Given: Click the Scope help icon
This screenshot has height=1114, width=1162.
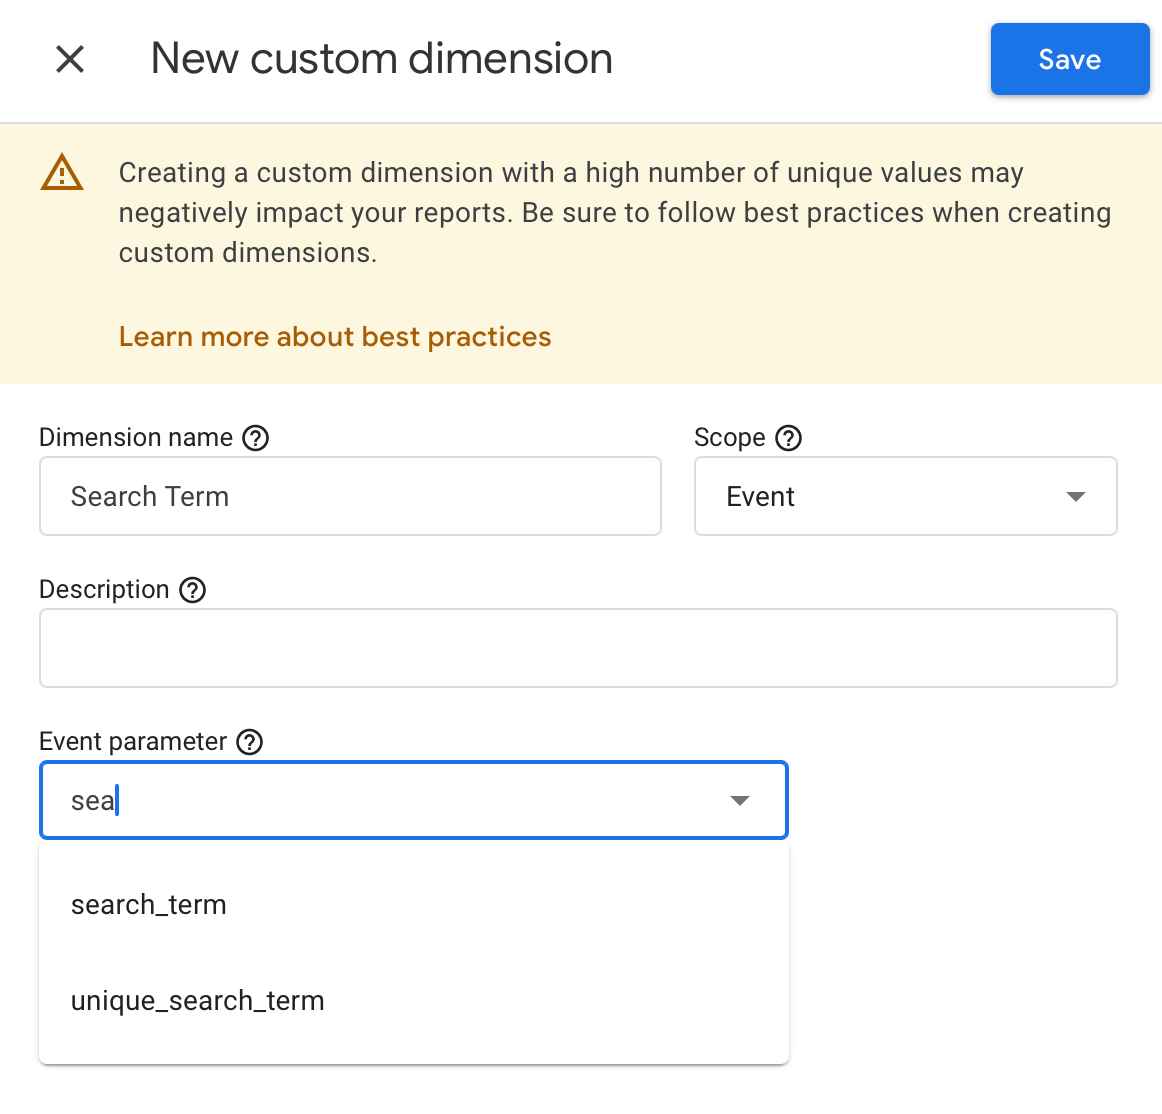Looking at the screenshot, I should click(x=788, y=438).
